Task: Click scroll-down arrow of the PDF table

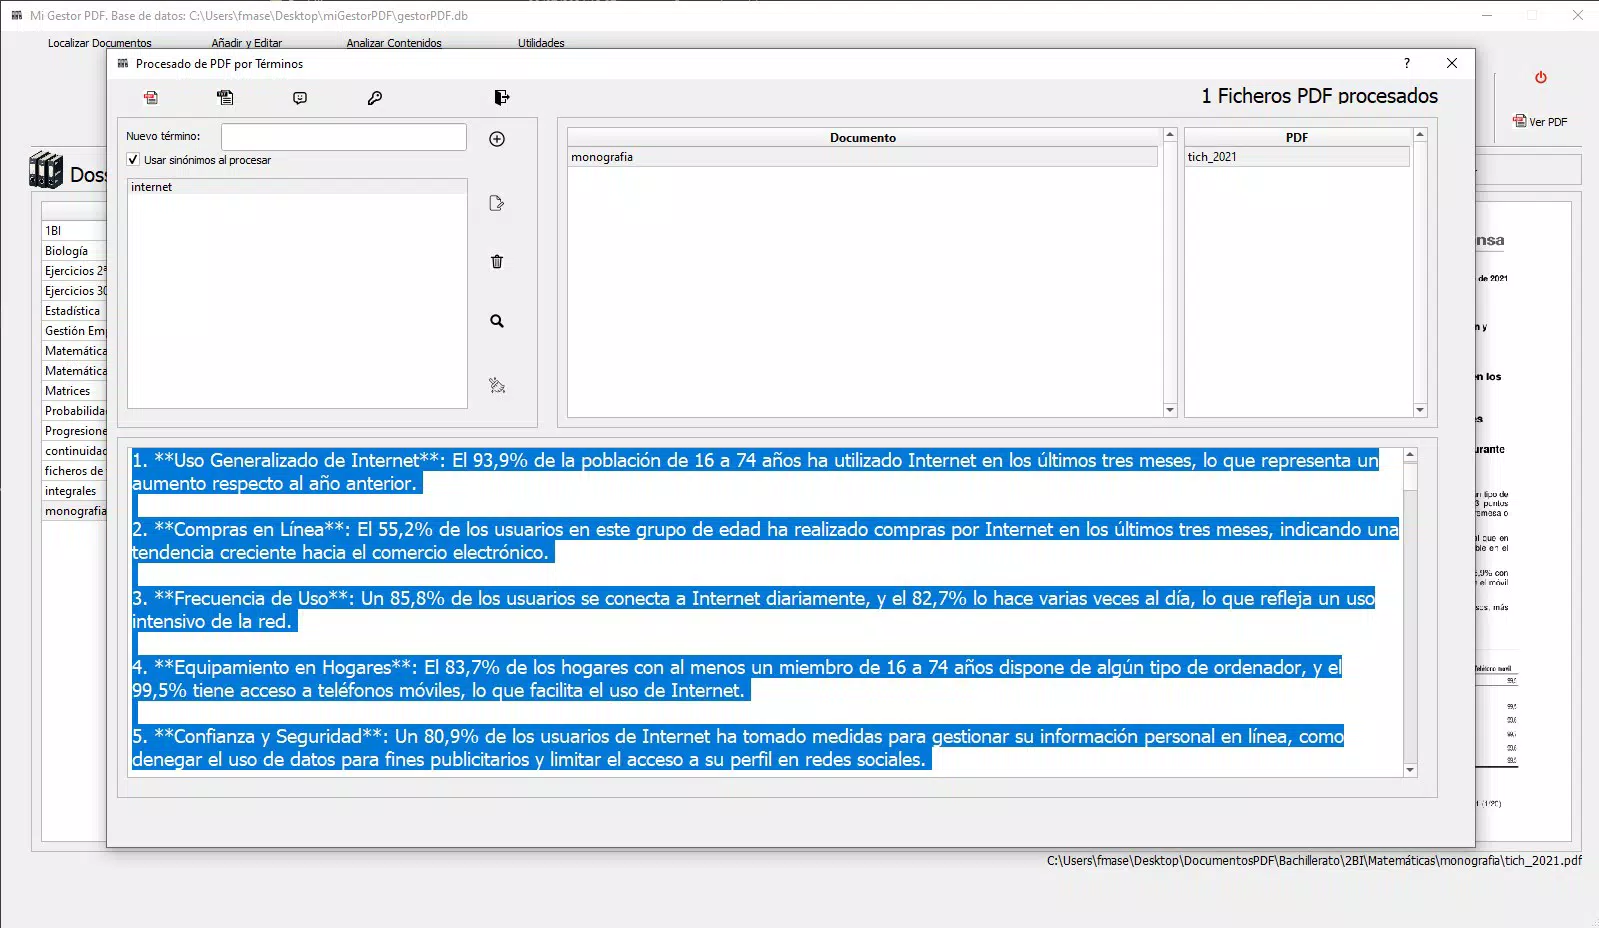Action: click(1419, 410)
